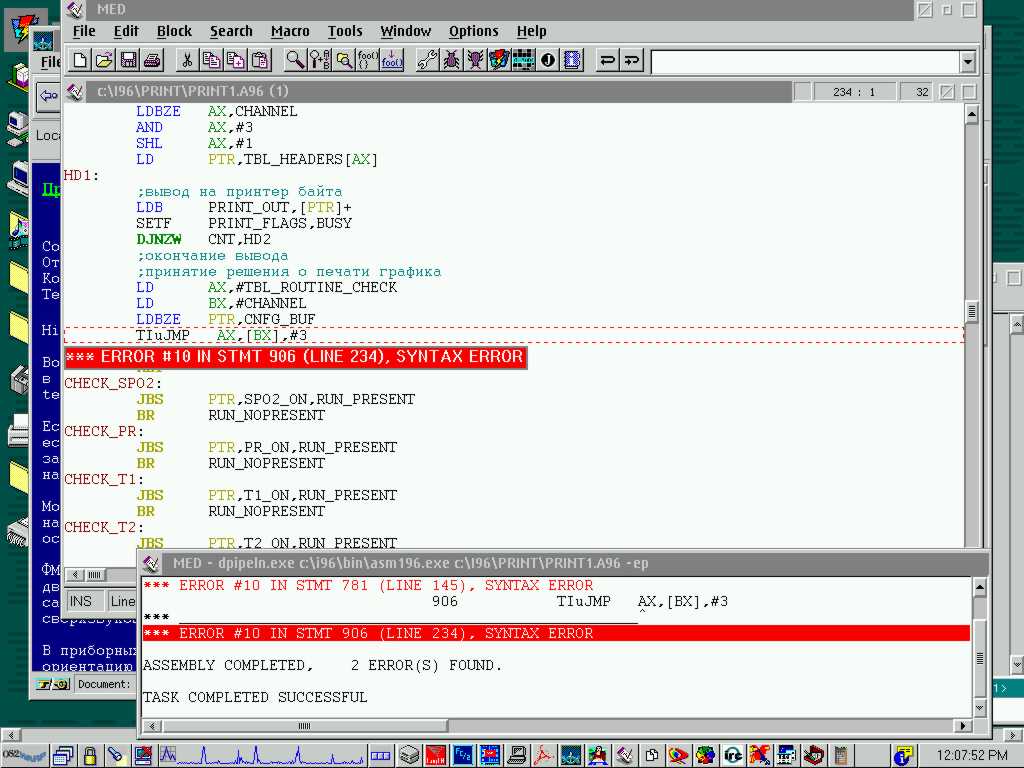Open the Edit menu
The height and width of the screenshot is (768, 1024).
point(126,31)
